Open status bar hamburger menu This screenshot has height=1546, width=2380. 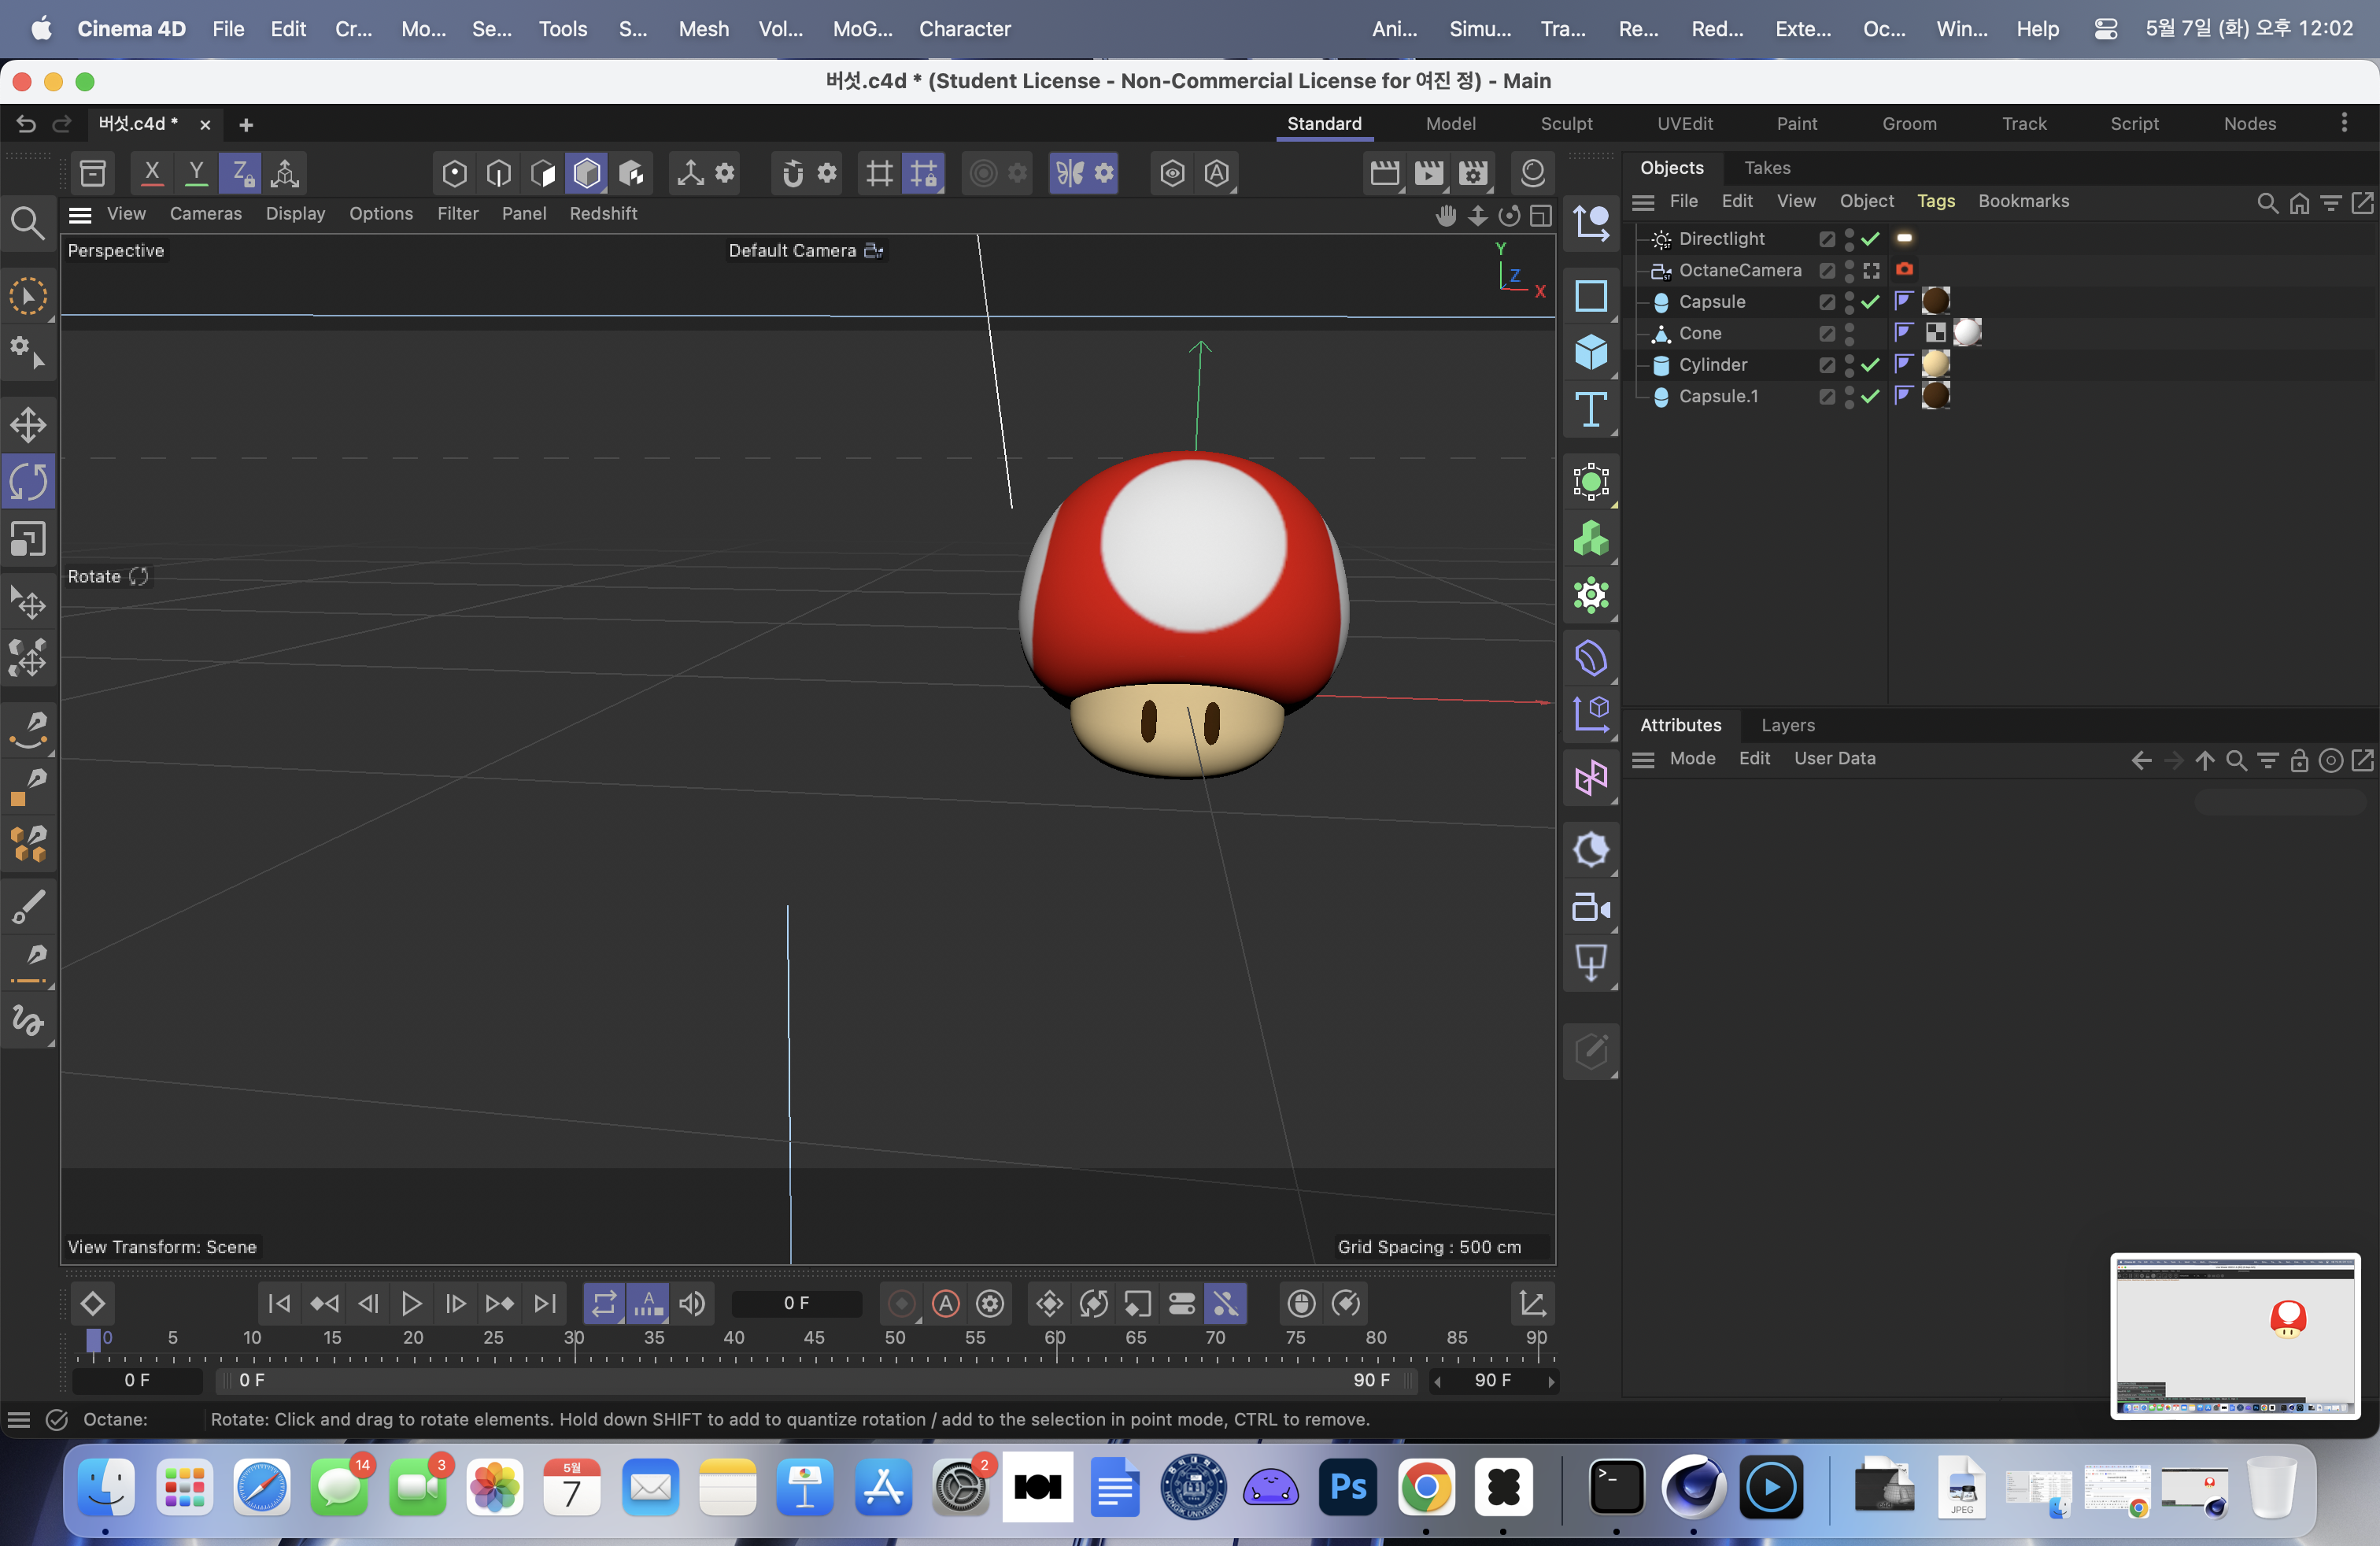18,1420
